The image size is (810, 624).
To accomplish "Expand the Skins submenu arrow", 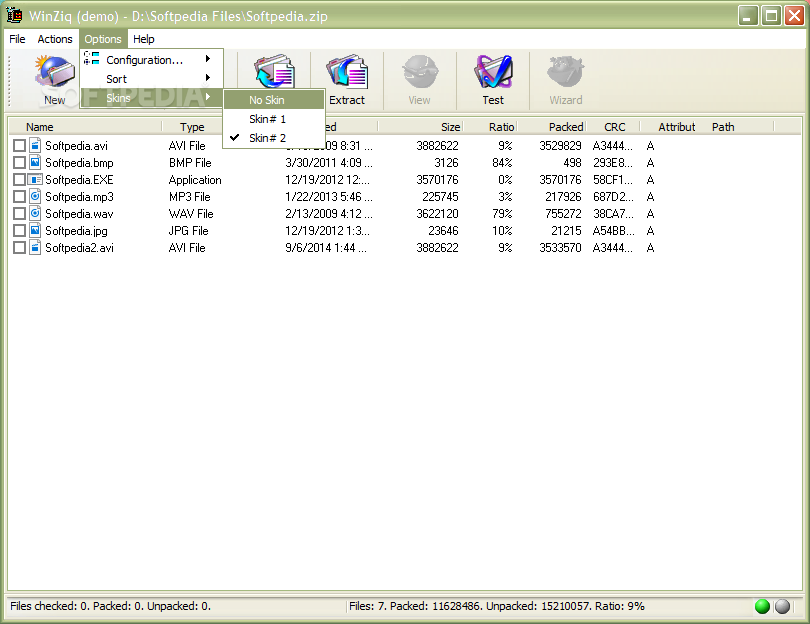I will [x=208, y=97].
